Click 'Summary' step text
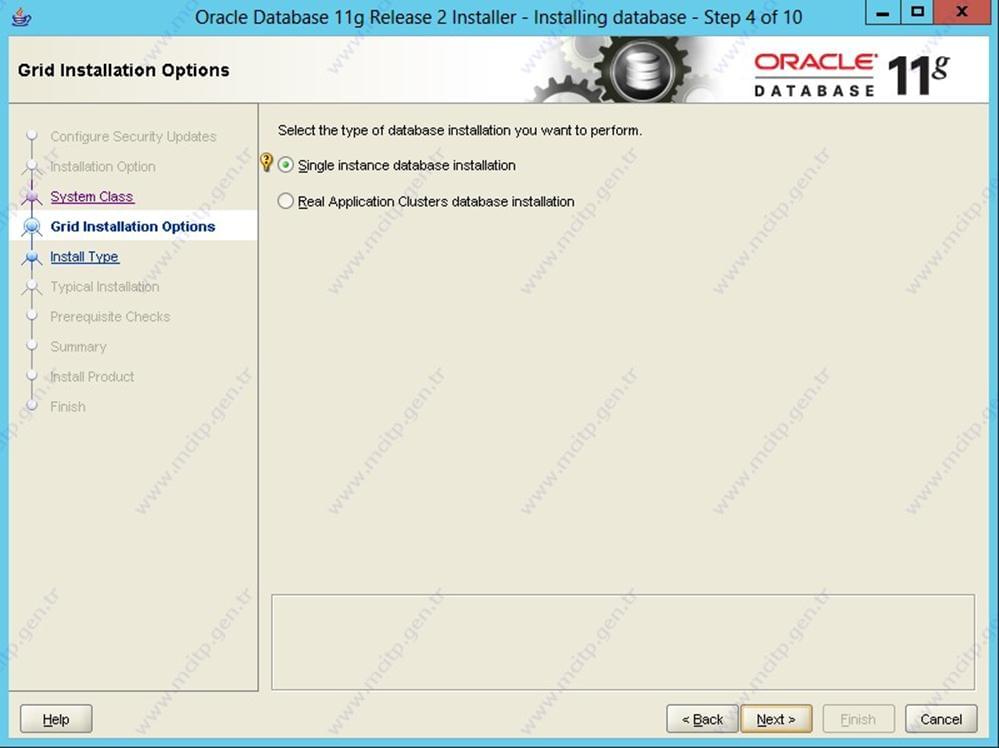The image size is (999, 748). (78, 347)
